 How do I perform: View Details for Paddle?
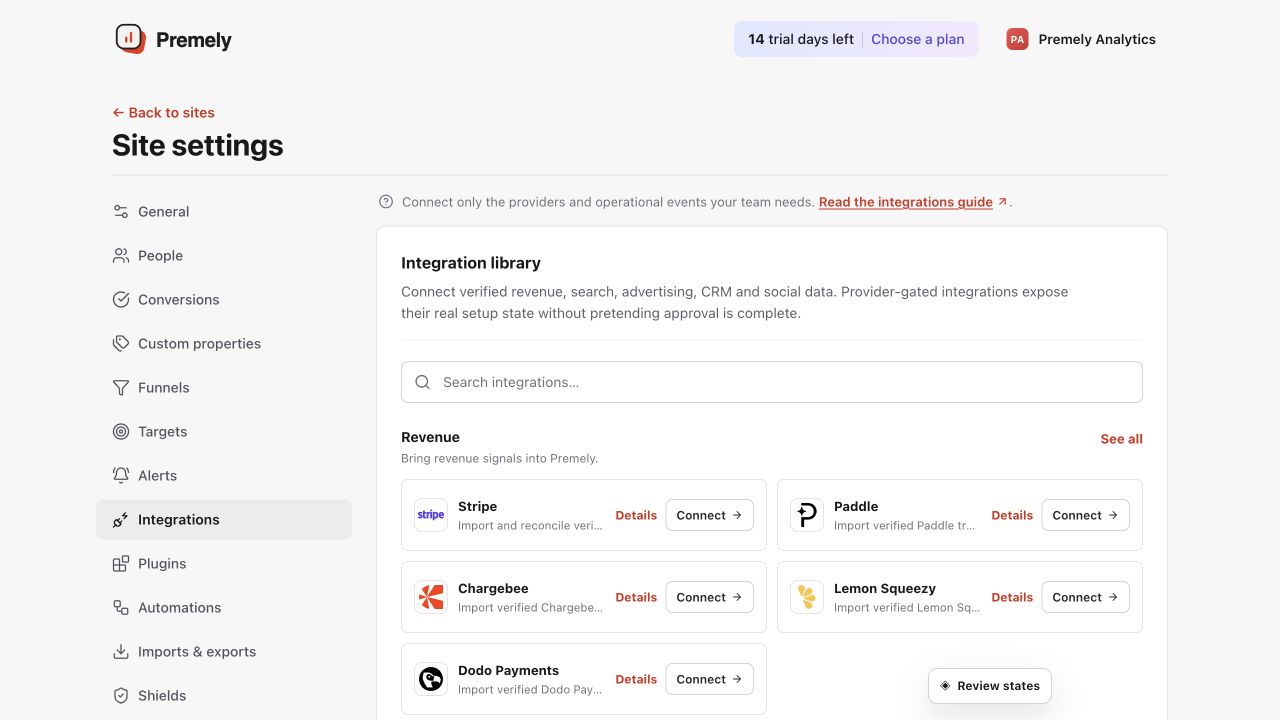(x=1012, y=515)
